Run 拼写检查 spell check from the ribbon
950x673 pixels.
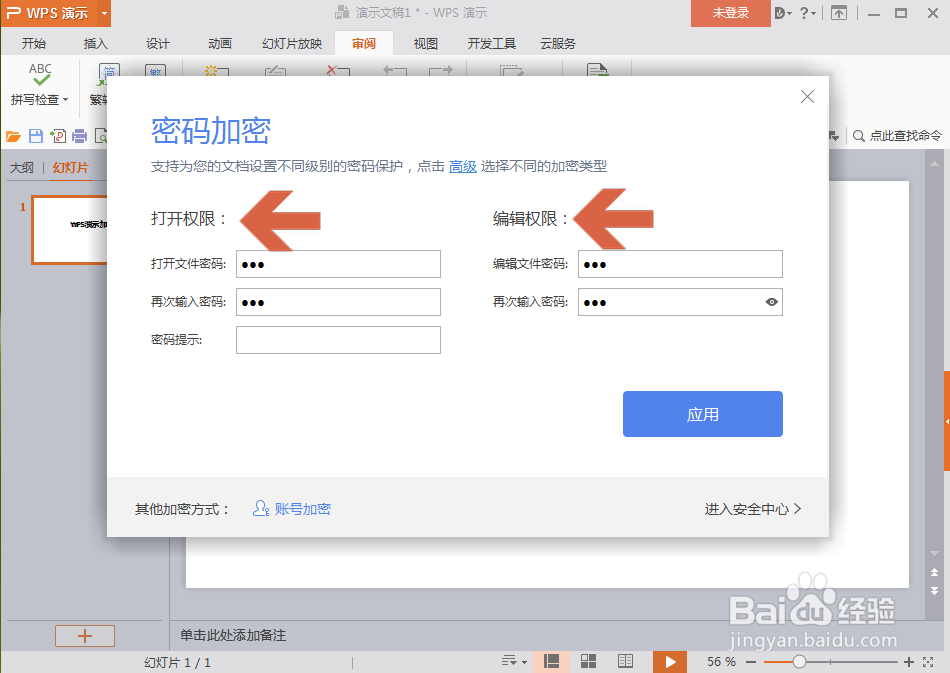tap(38, 83)
